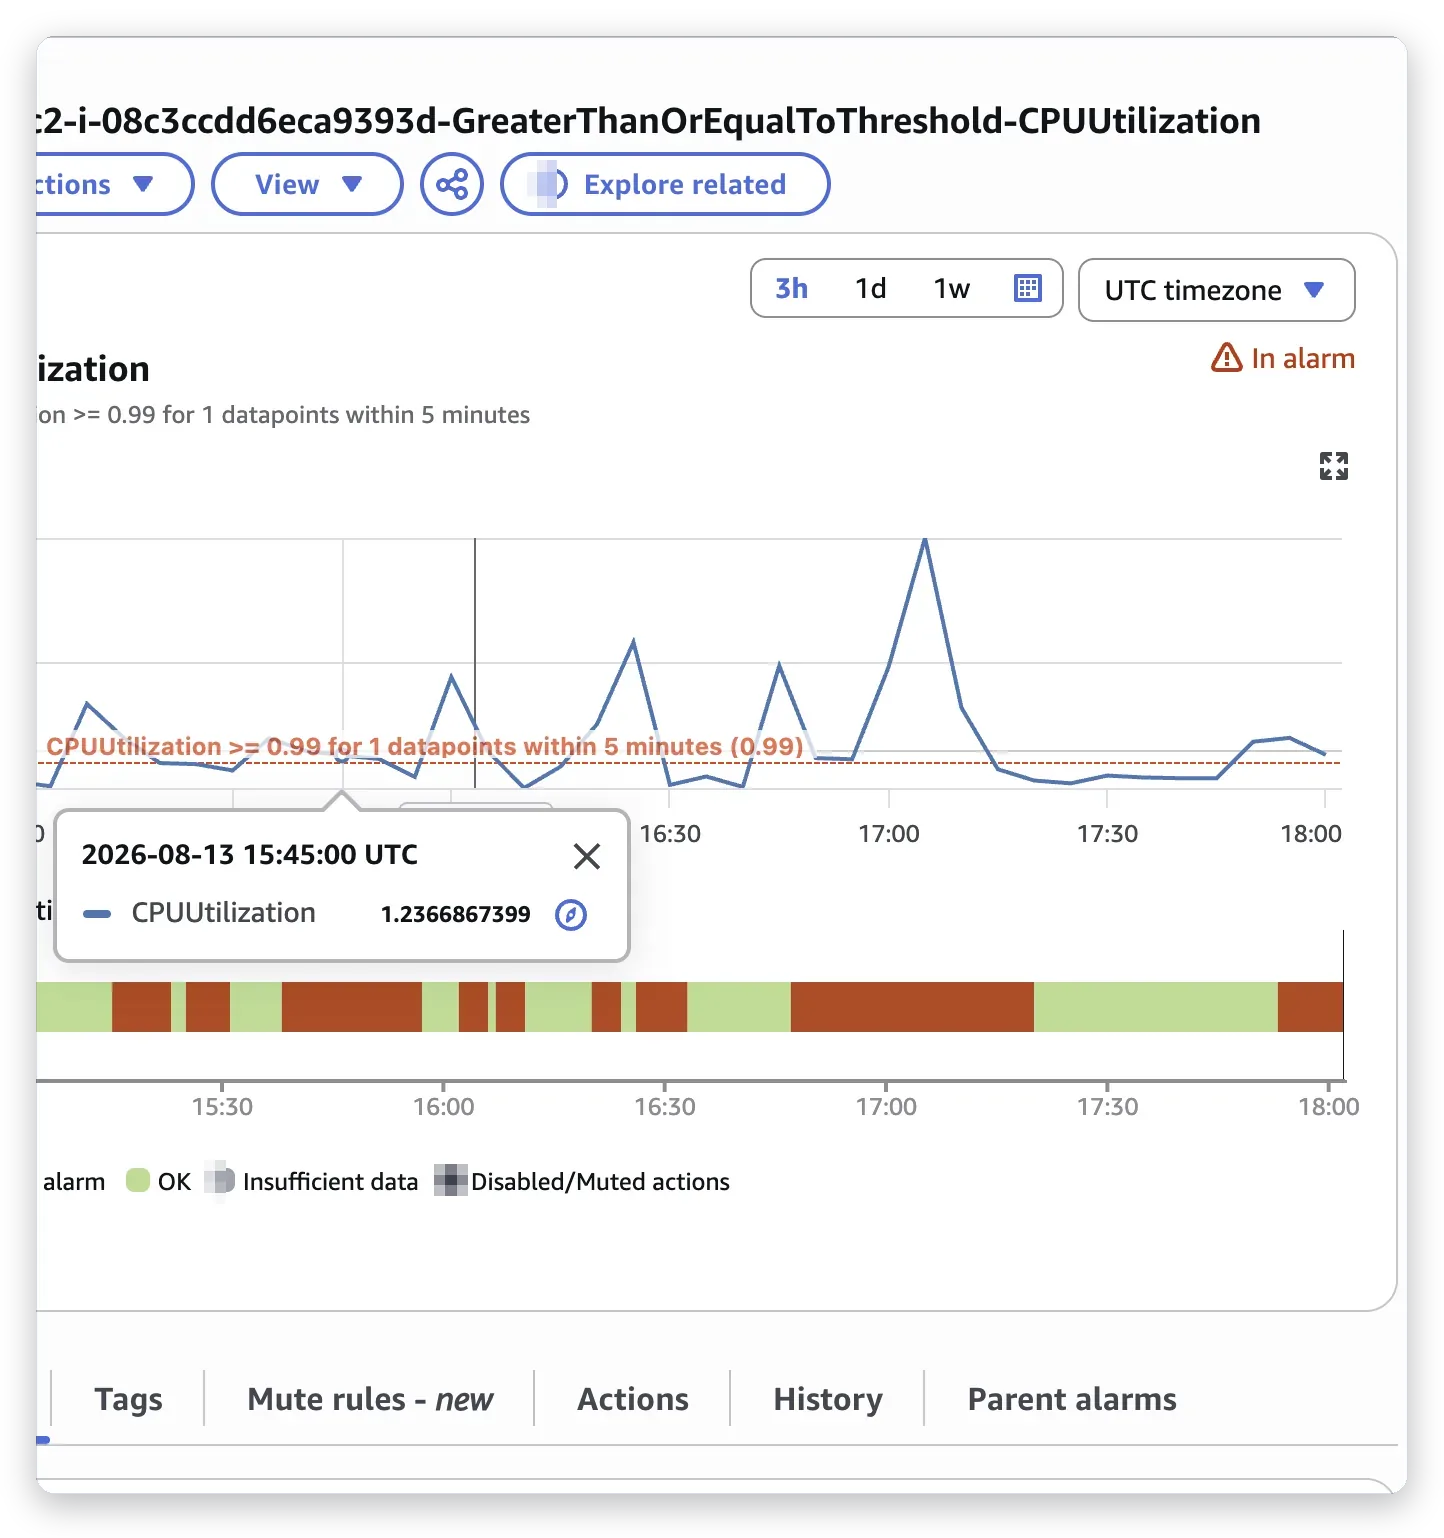Viewport: 1444px width, 1538px height.
Task: Enlarge the graph with fullscreen icon
Action: click(1333, 466)
